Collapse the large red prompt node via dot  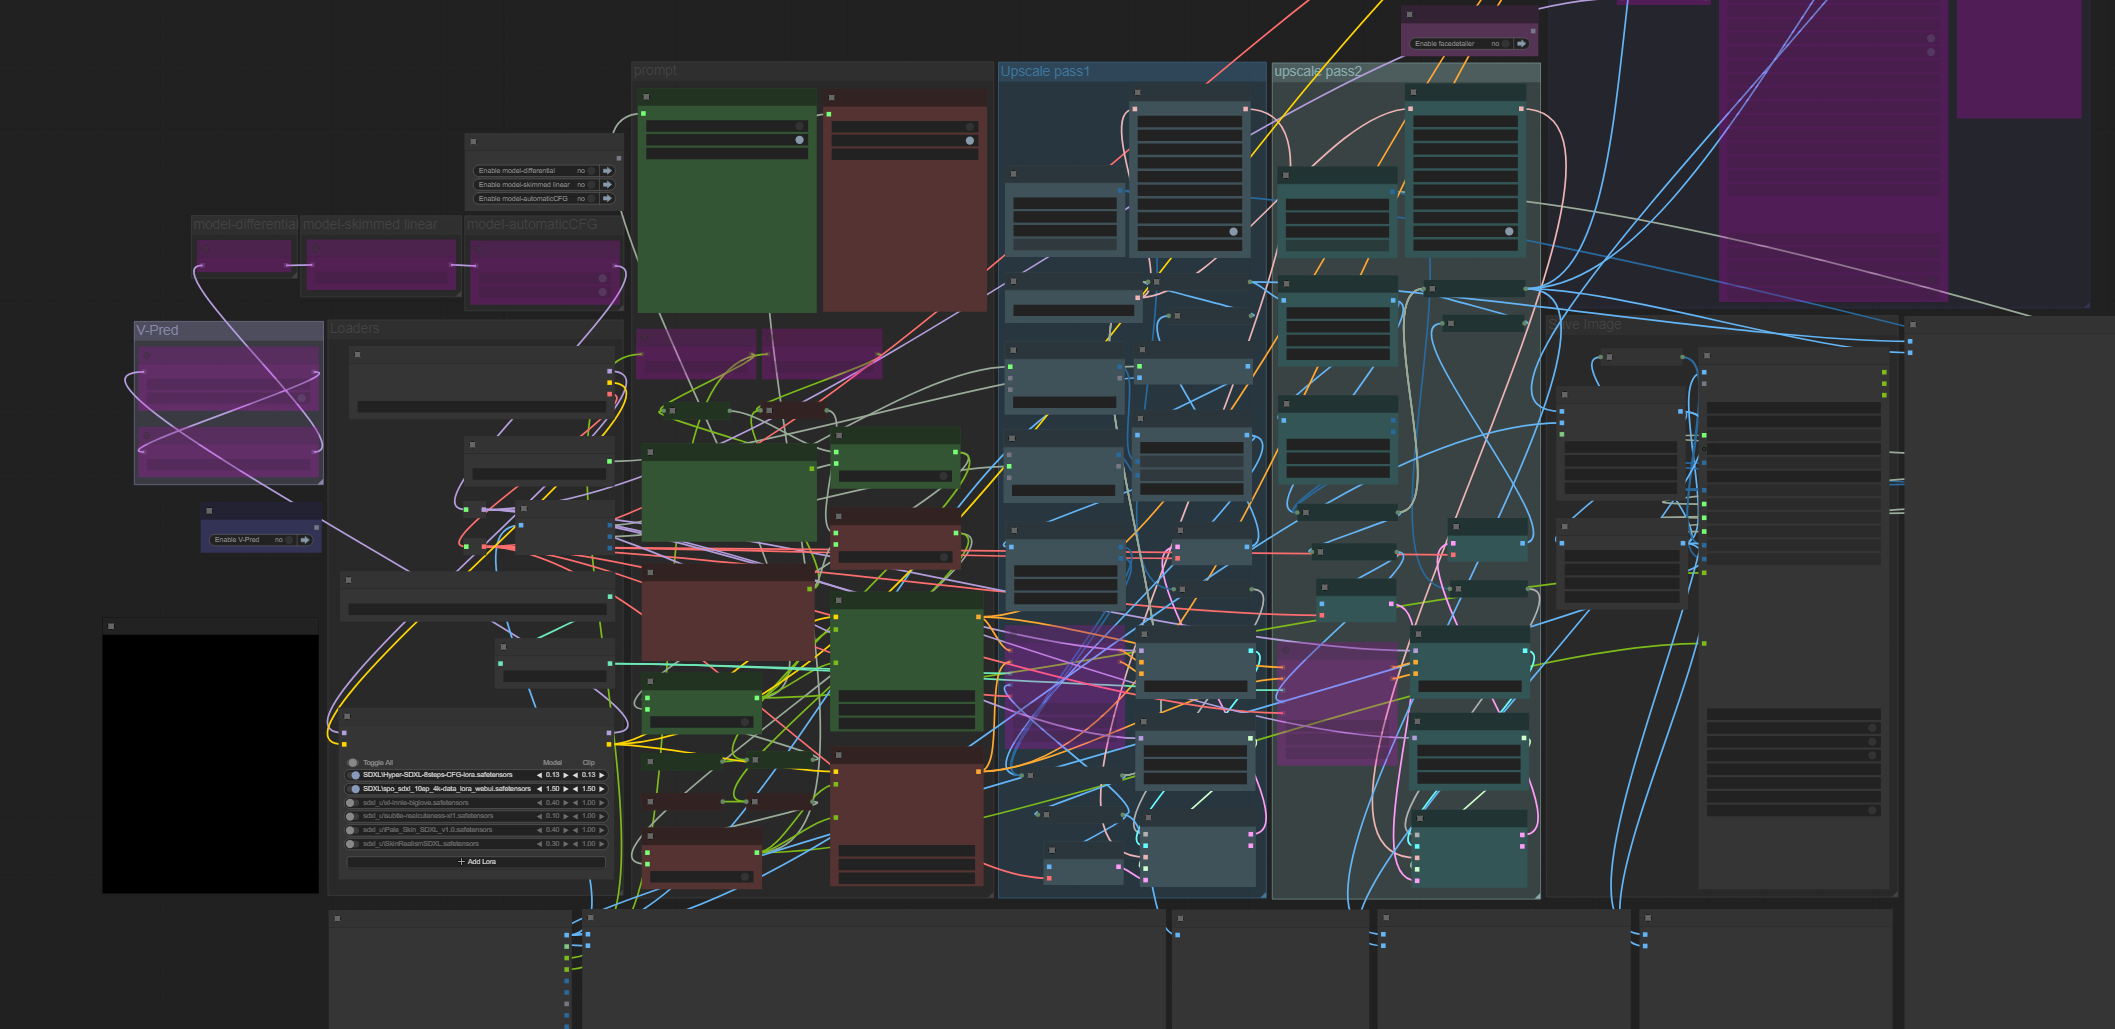click(x=832, y=98)
